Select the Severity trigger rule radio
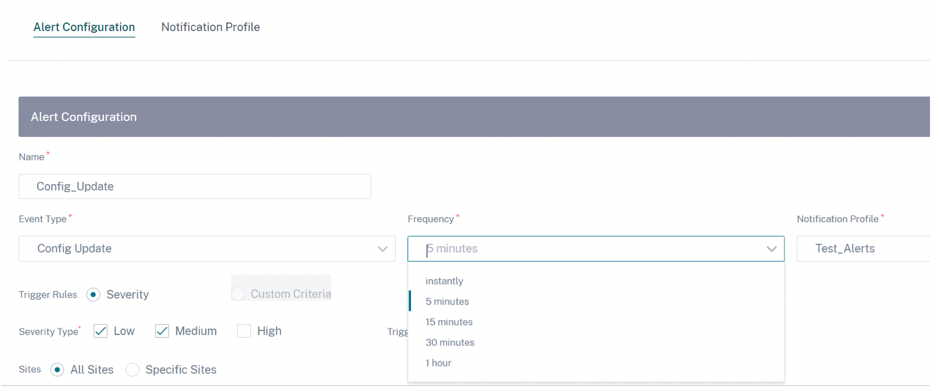Screen dimensions: 939x391 click(x=93, y=295)
